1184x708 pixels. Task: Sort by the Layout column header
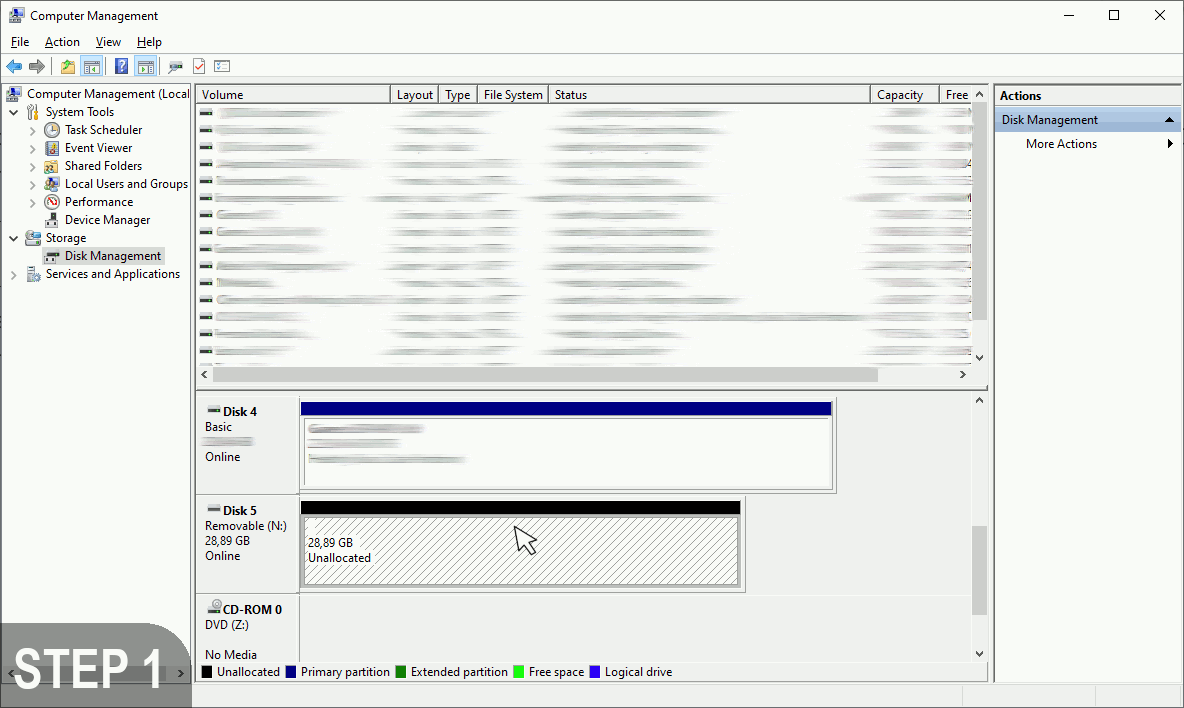(x=415, y=94)
